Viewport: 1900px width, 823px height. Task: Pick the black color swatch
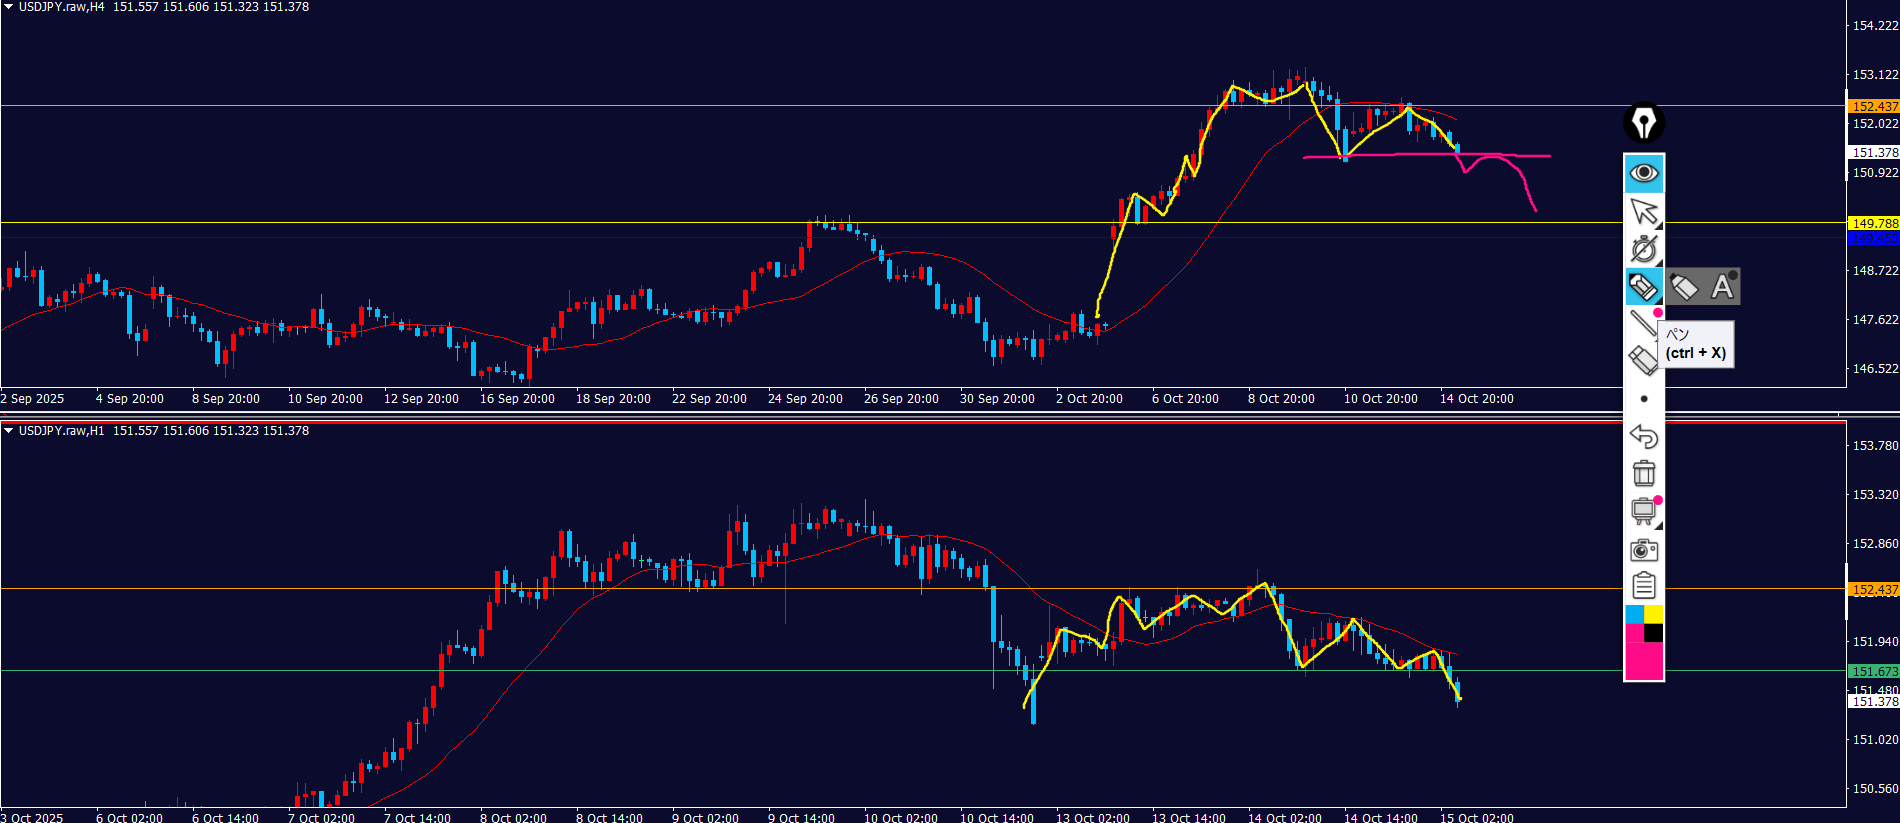point(1654,633)
